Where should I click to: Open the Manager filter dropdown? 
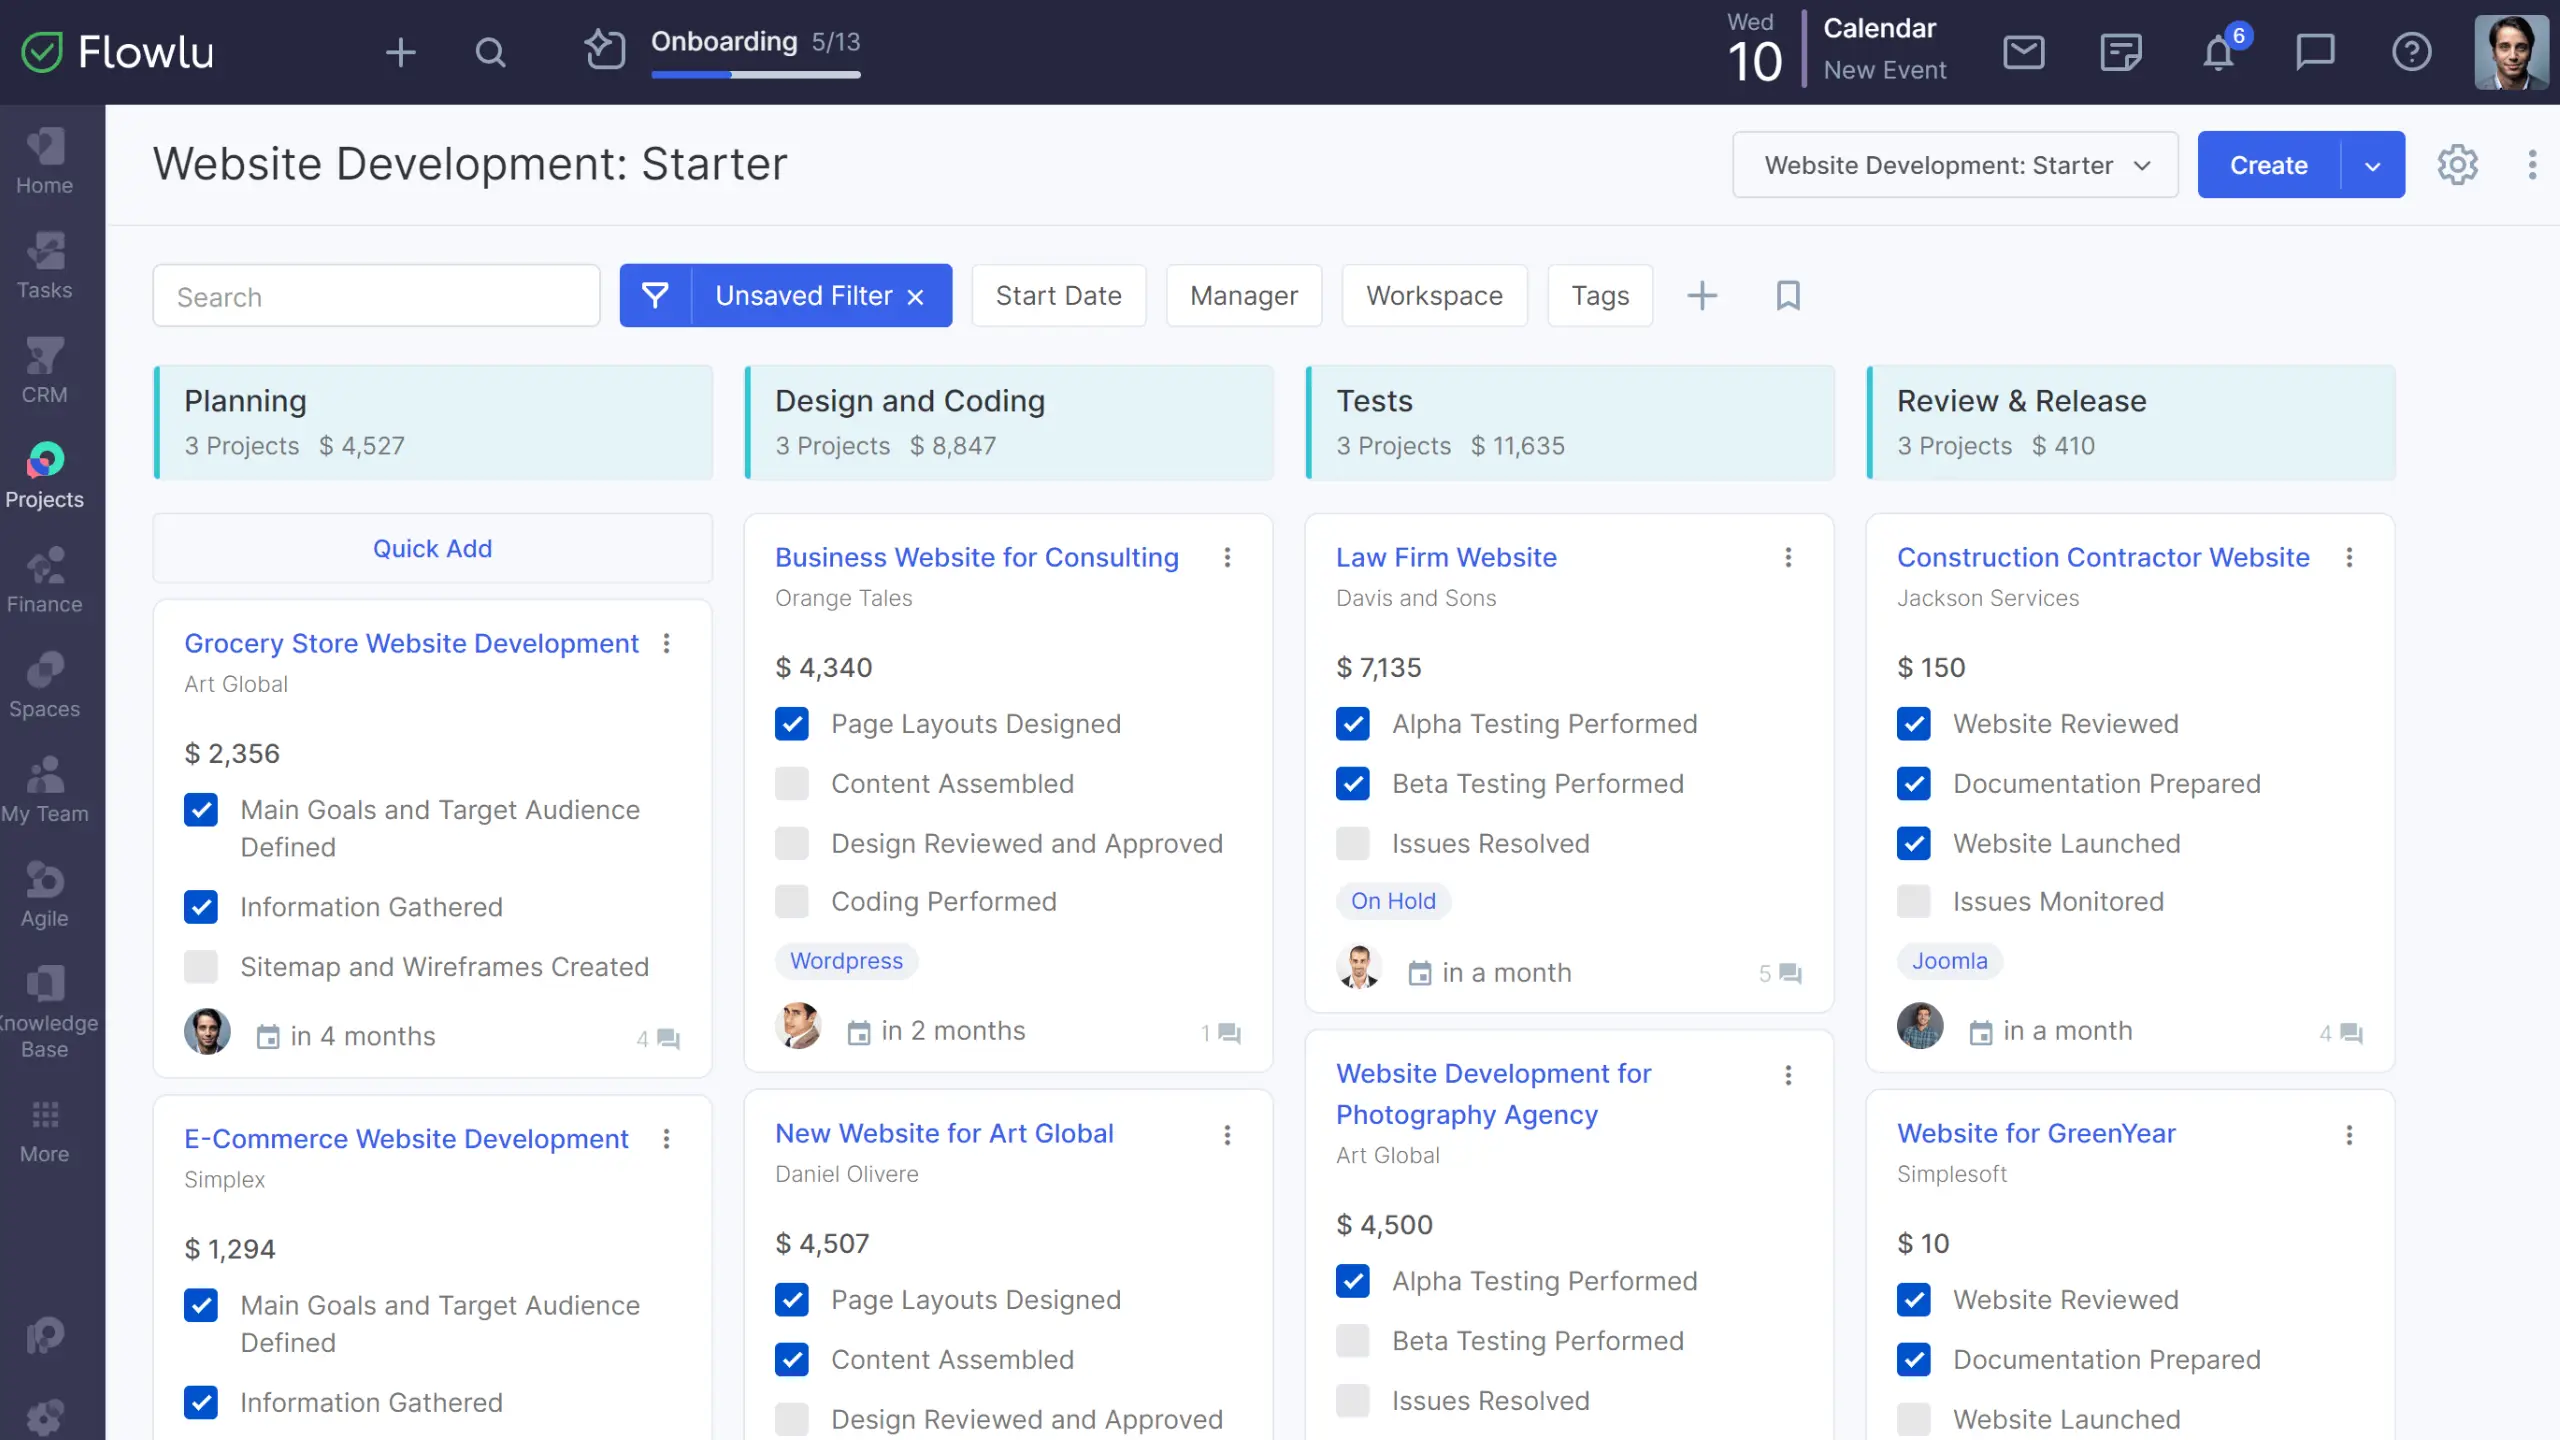(x=1243, y=296)
